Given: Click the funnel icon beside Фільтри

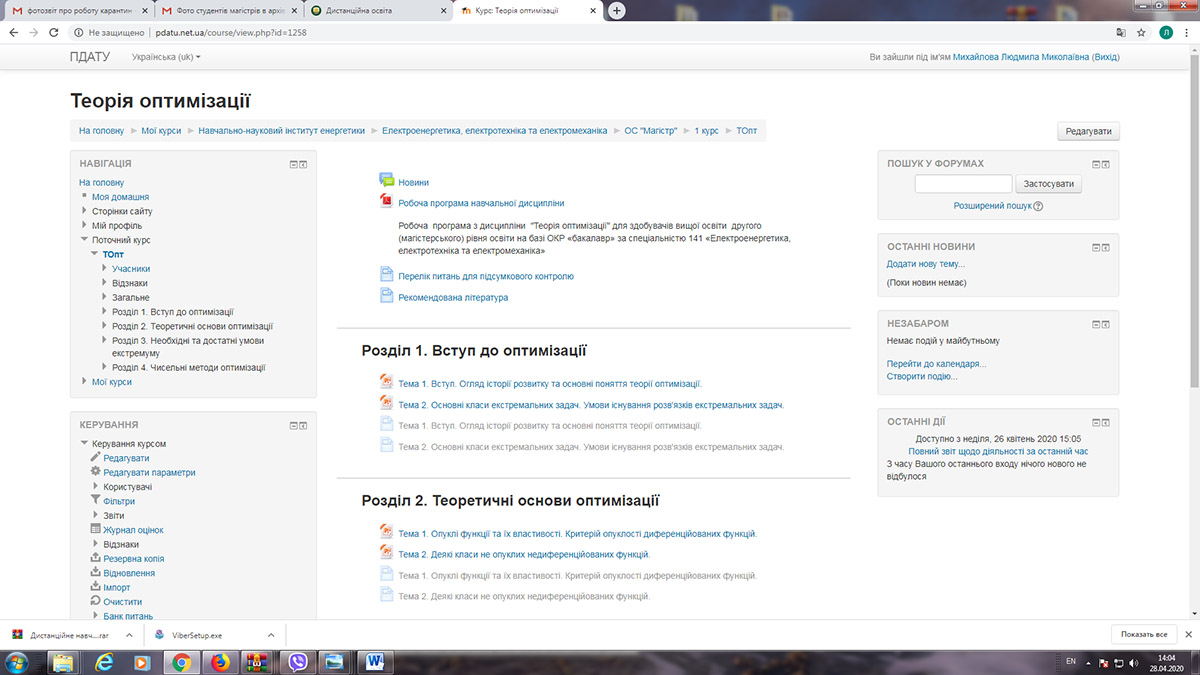Looking at the screenshot, I should 96,500.
